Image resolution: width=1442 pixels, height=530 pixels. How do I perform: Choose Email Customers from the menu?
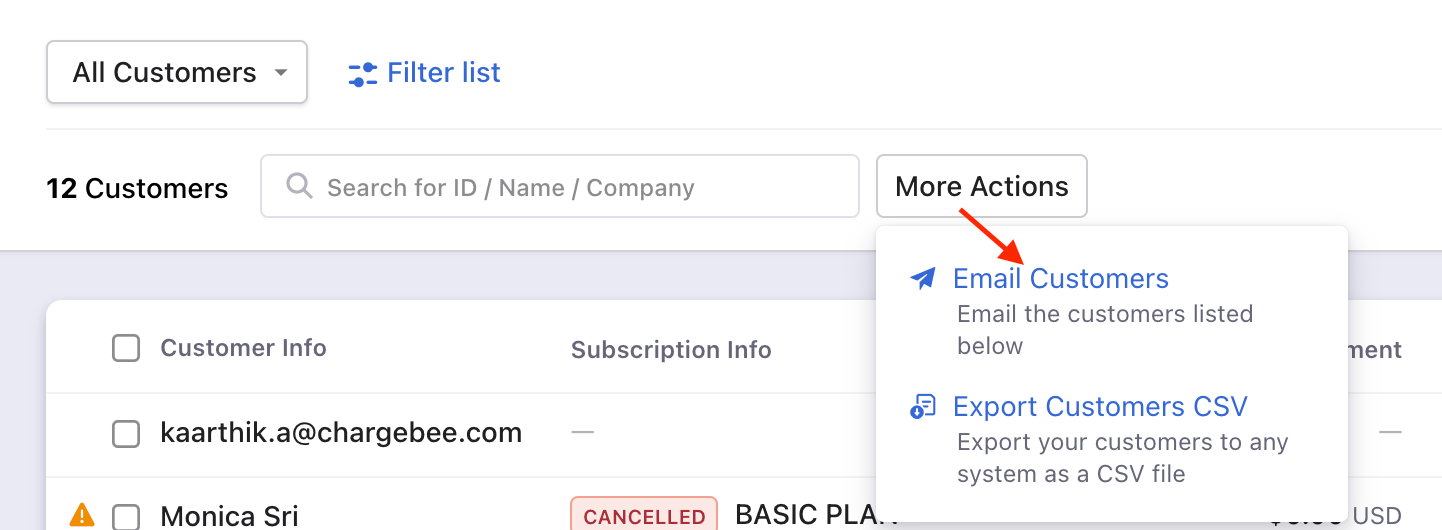[1060, 279]
